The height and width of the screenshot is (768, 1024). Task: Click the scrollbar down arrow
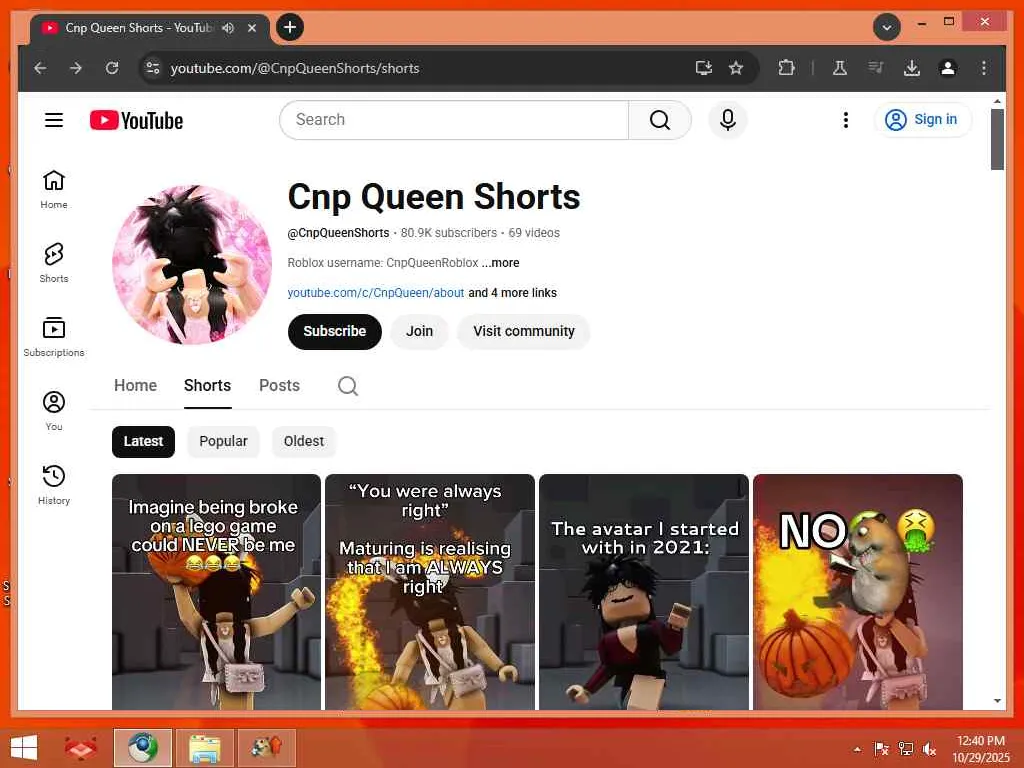[x=997, y=701]
